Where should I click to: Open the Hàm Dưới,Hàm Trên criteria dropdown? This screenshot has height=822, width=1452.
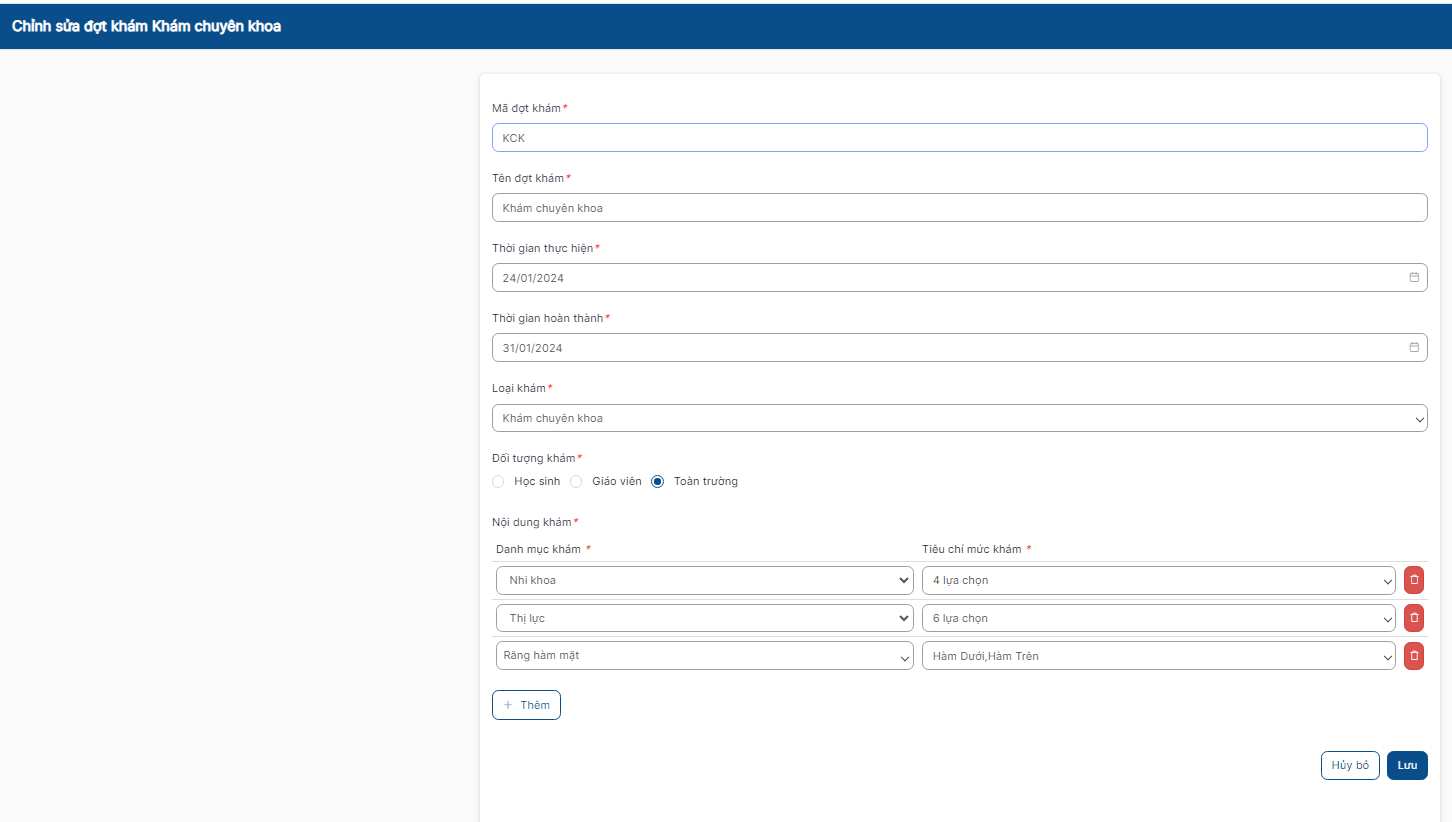pos(1158,656)
